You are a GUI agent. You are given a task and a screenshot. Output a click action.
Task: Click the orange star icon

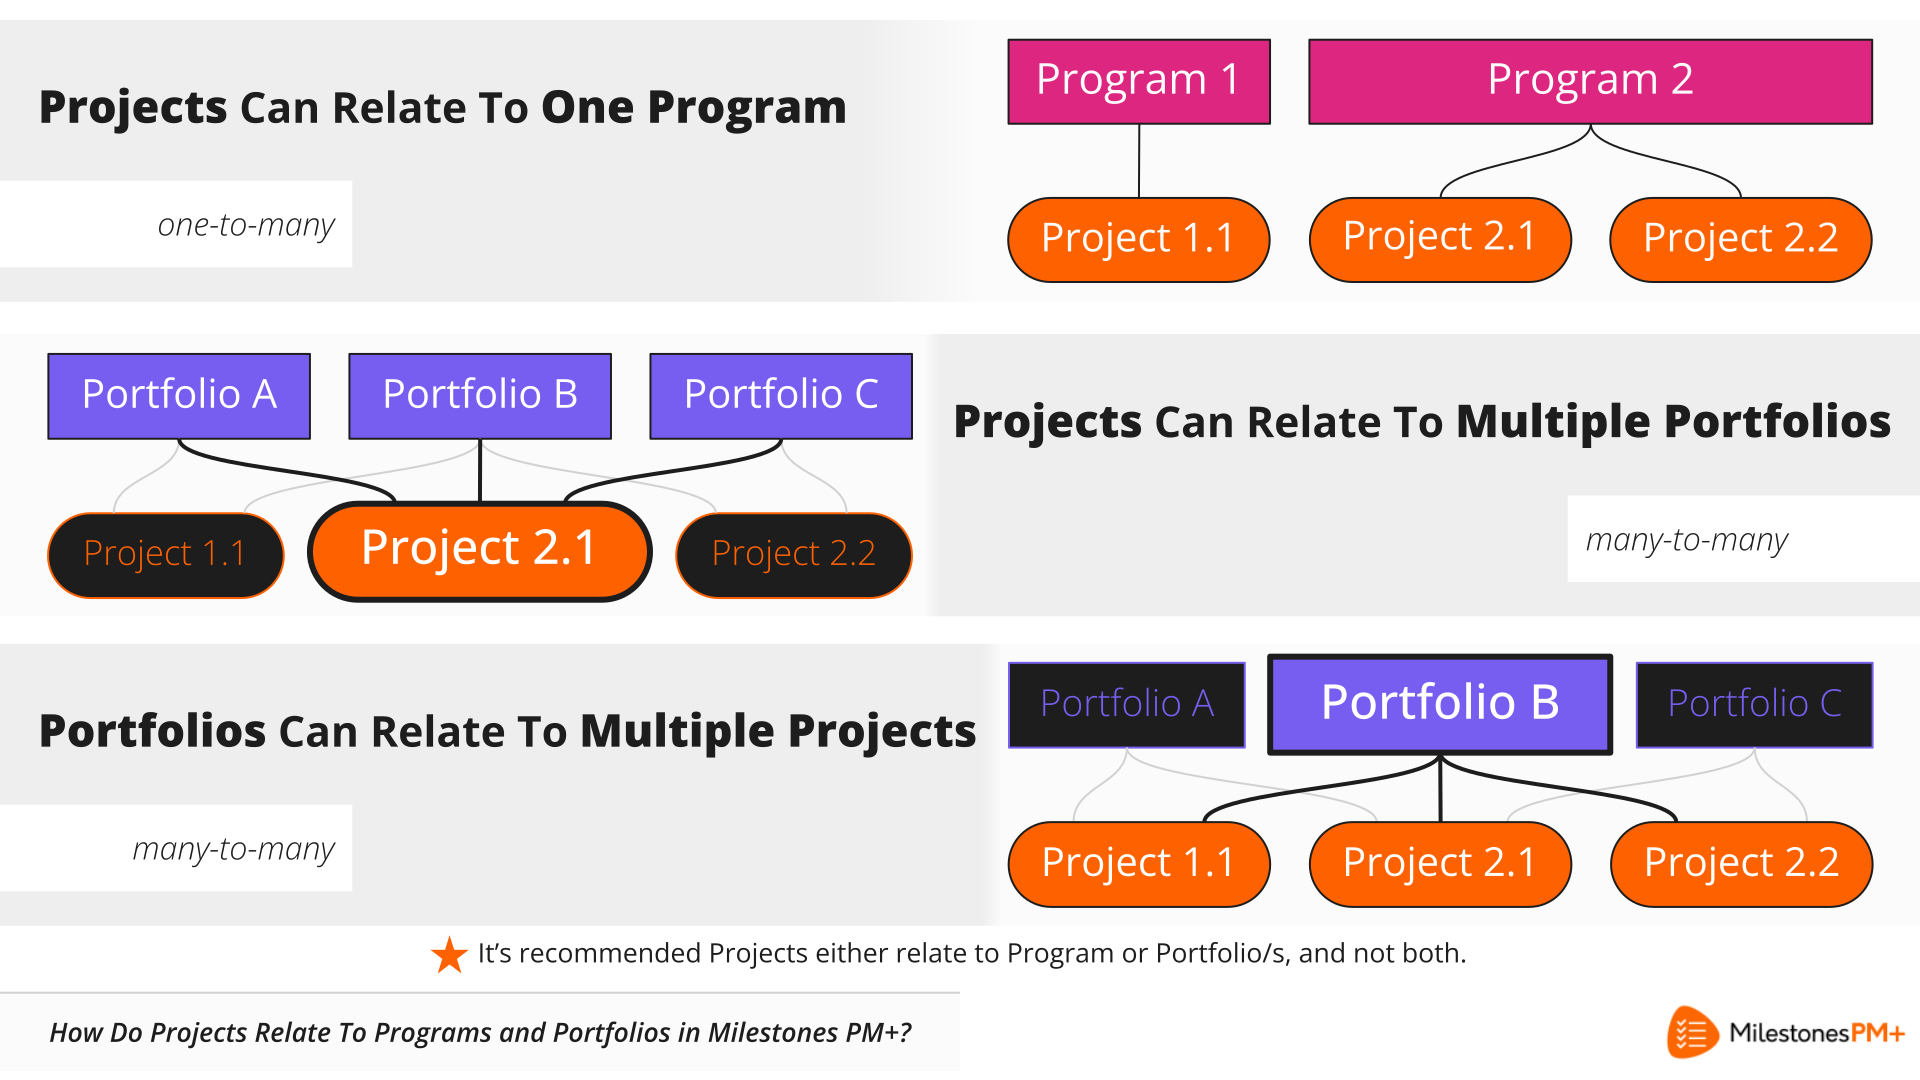pyautogui.click(x=449, y=955)
